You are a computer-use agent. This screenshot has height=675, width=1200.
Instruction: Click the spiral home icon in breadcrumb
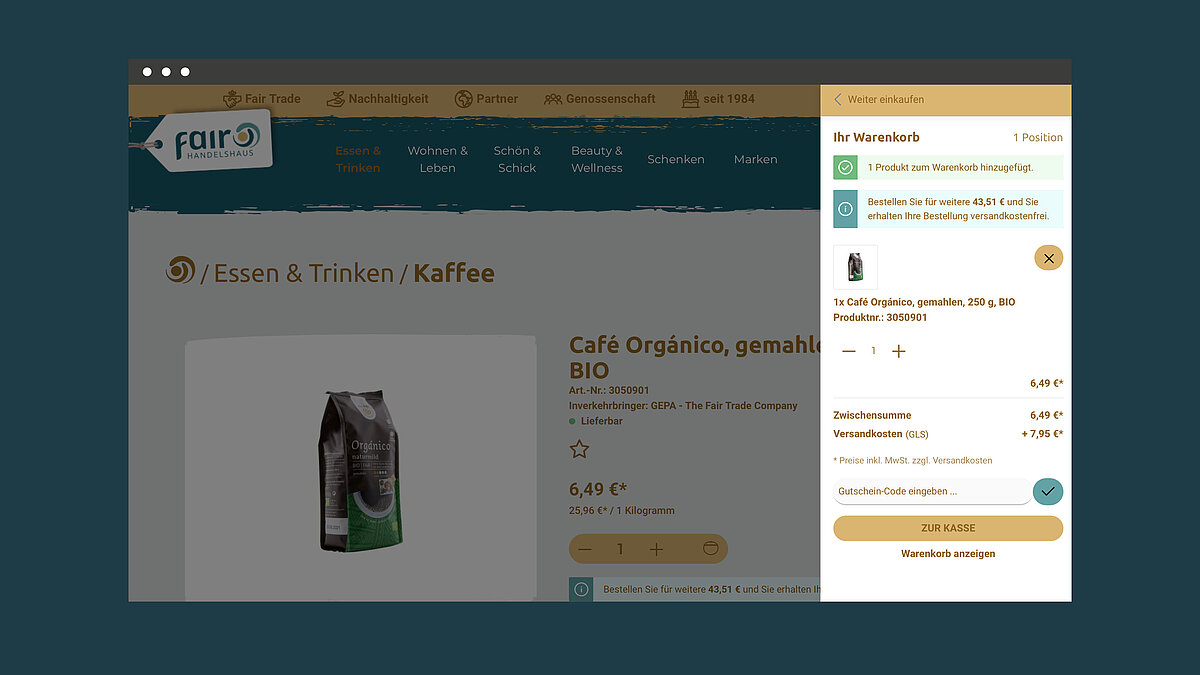(x=181, y=271)
